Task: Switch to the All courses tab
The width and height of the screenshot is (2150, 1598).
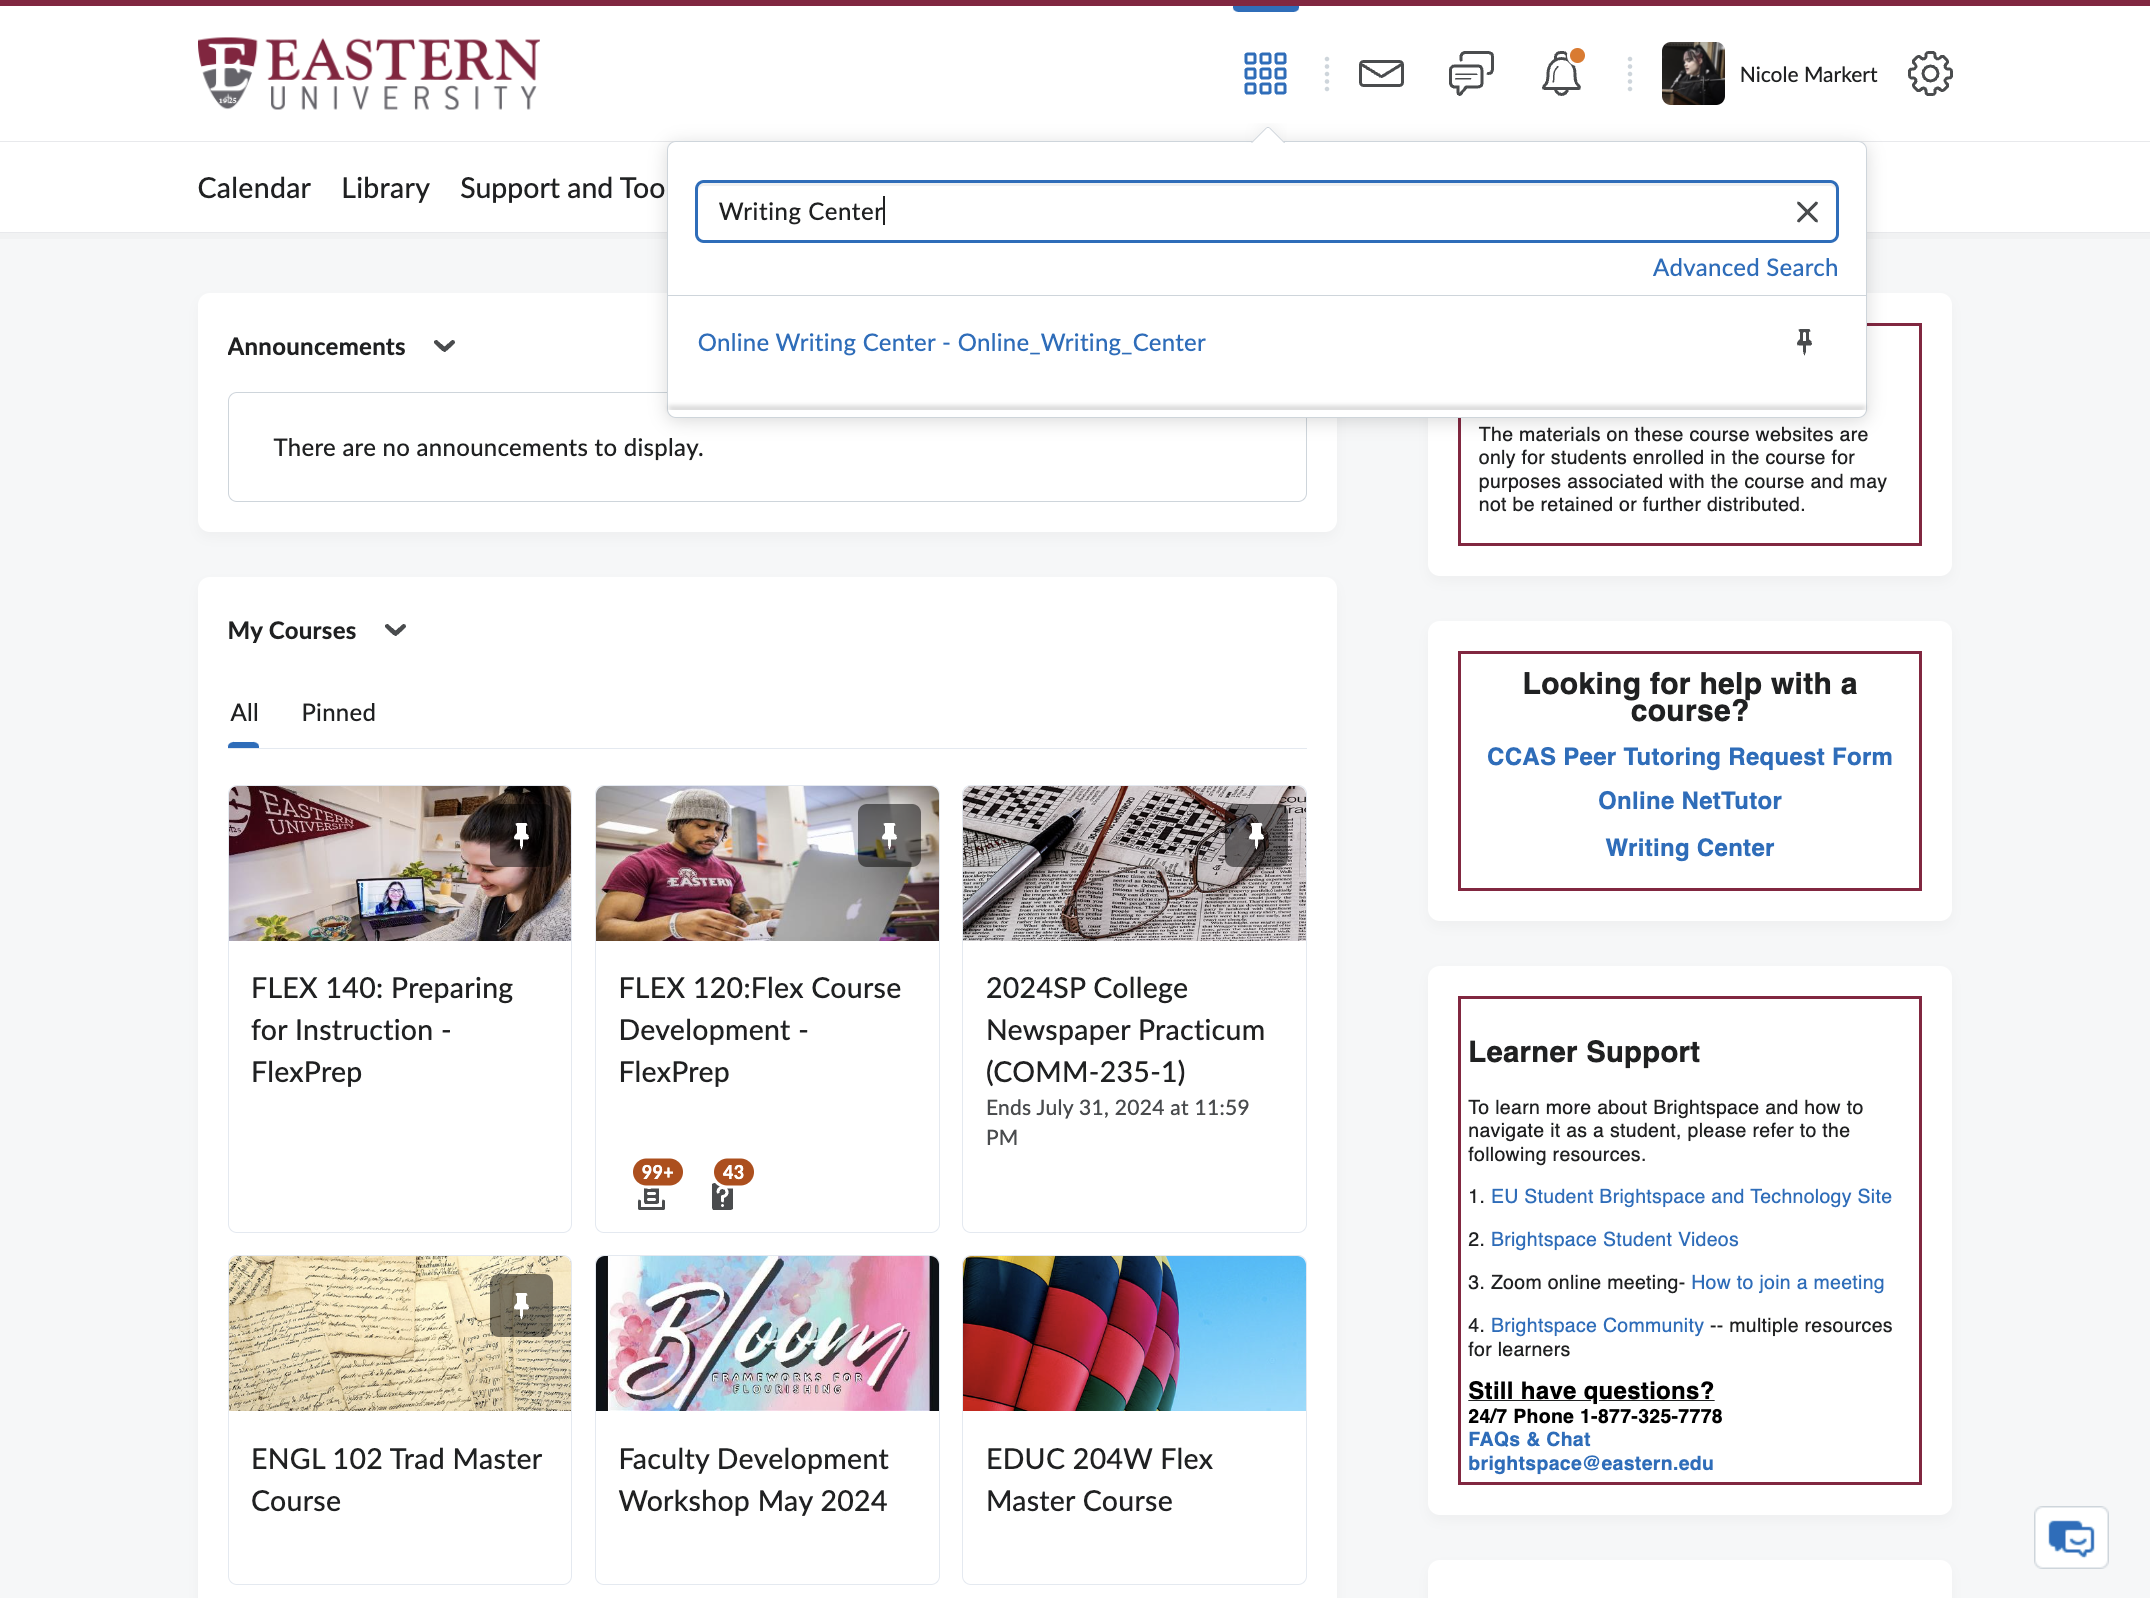Action: coord(244,713)
